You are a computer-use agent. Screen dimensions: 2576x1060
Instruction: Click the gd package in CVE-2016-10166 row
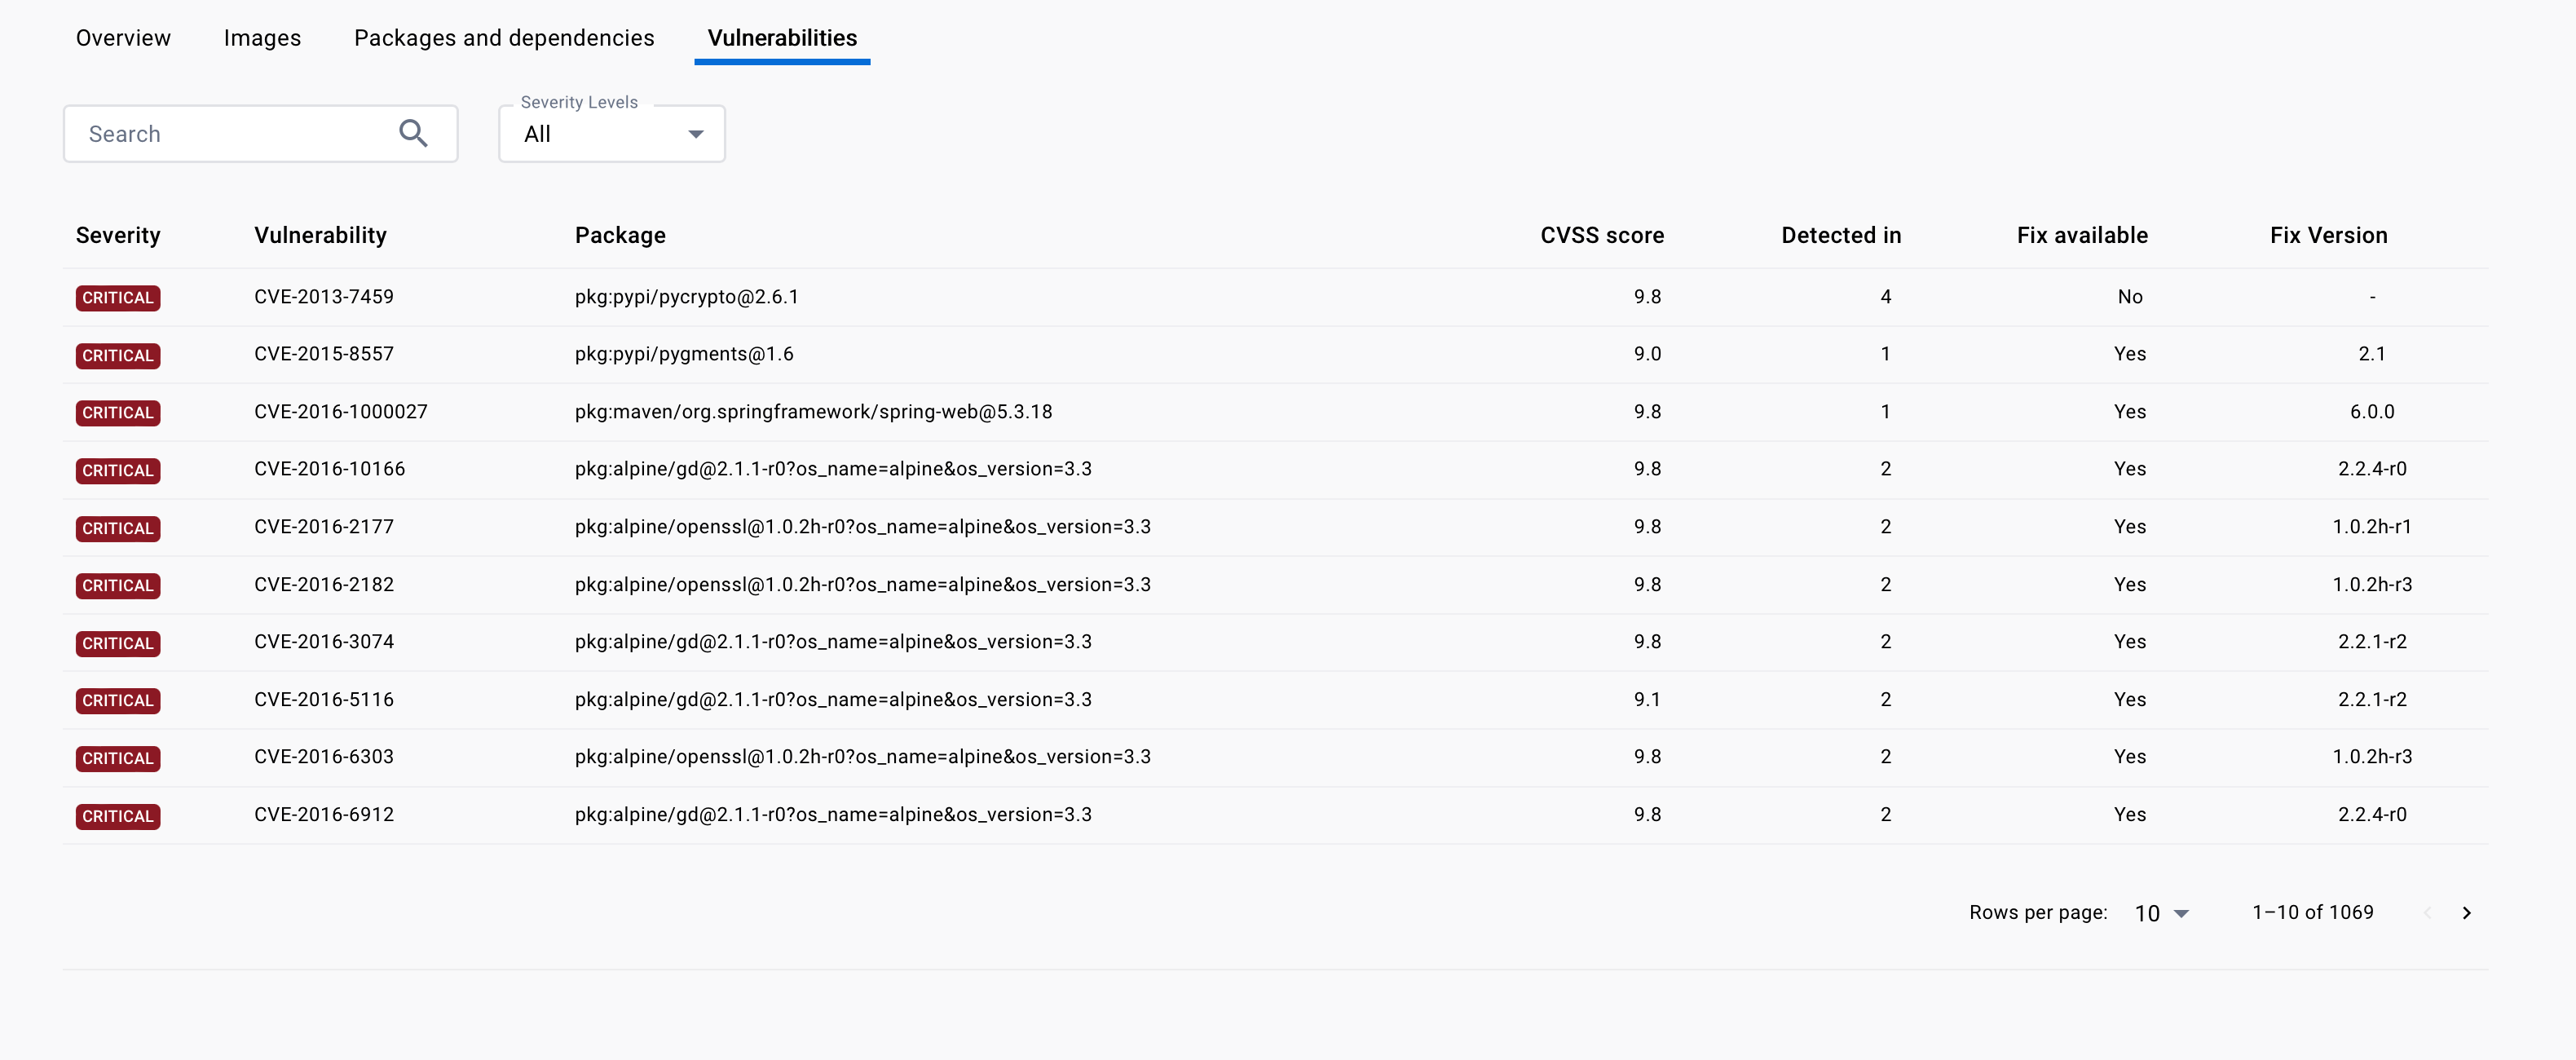point(833,469)
